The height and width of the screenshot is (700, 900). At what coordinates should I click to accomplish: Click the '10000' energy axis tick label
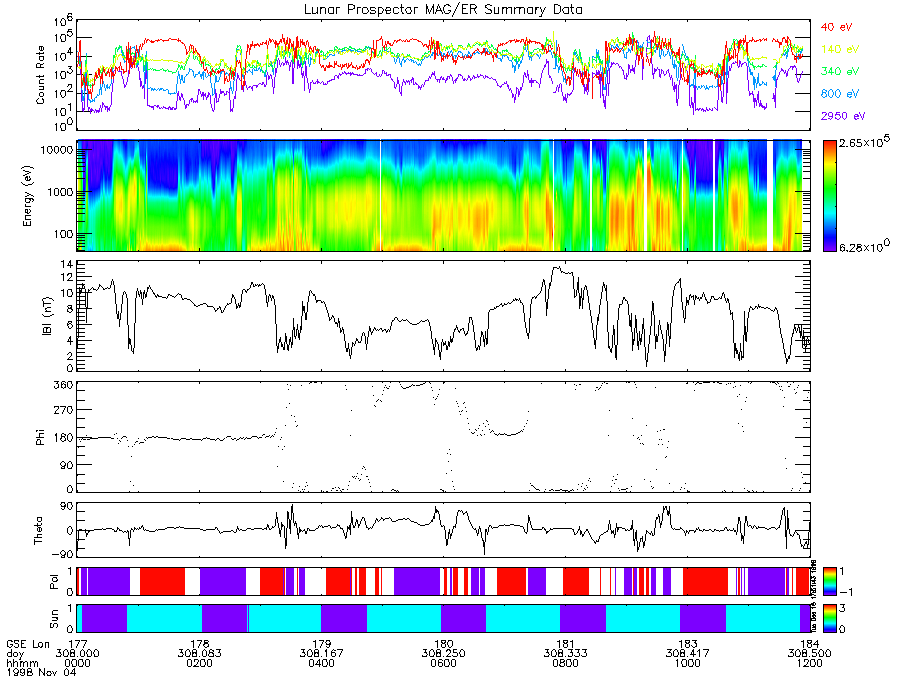coord(57,150)
